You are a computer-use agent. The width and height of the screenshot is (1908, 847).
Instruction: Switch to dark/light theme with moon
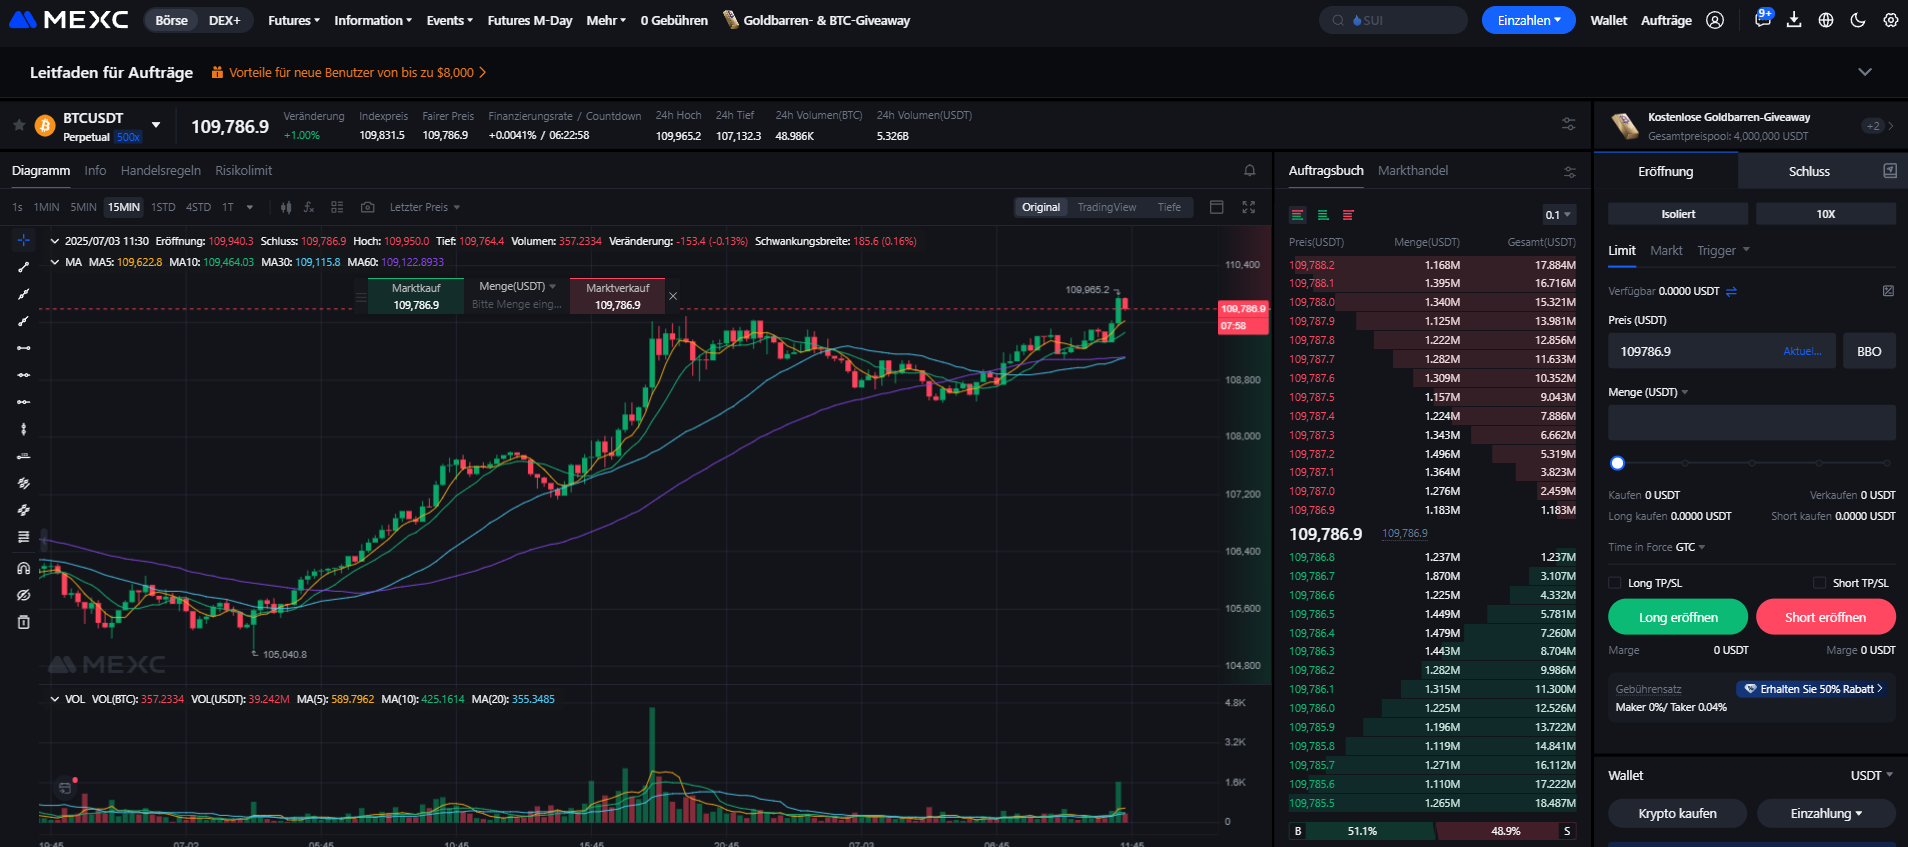point(1858,20)
